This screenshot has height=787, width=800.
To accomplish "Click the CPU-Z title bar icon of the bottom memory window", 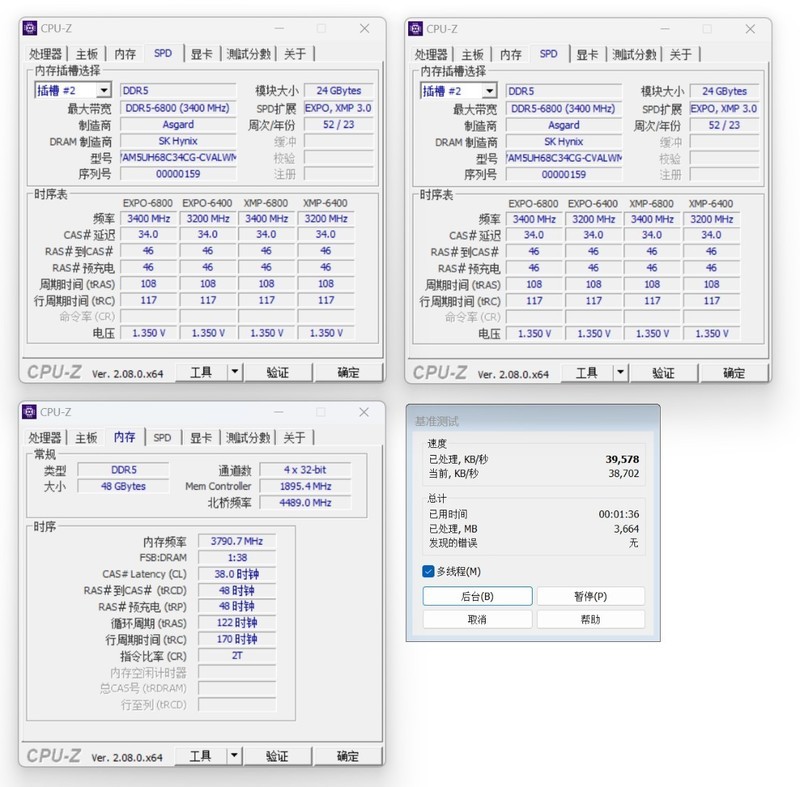I will pyautogui.click(x=29, y=411).
